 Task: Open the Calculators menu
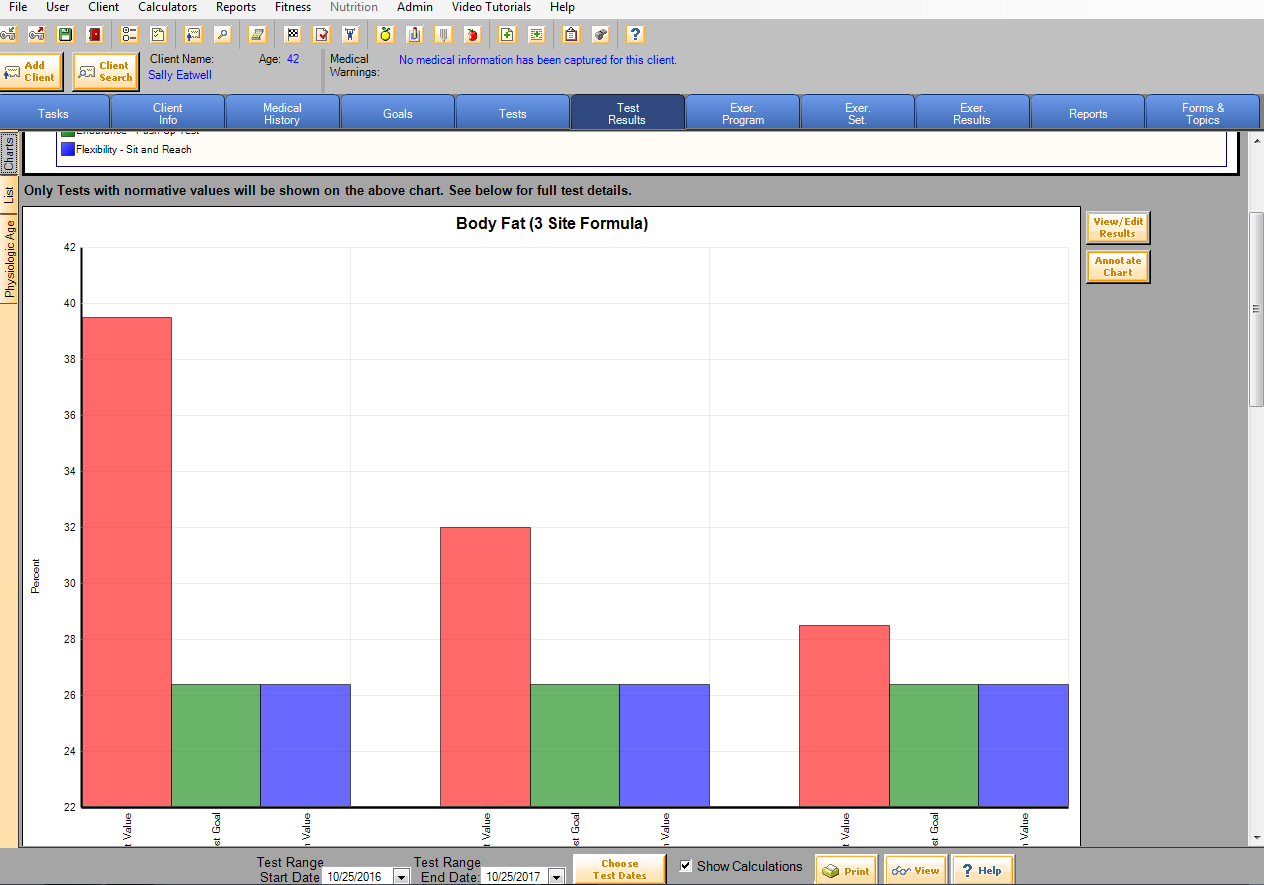click(167, 7)
